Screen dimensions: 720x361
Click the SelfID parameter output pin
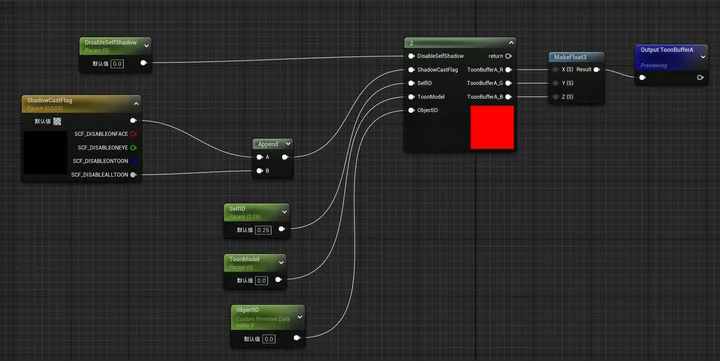click(x=281, y=229)
